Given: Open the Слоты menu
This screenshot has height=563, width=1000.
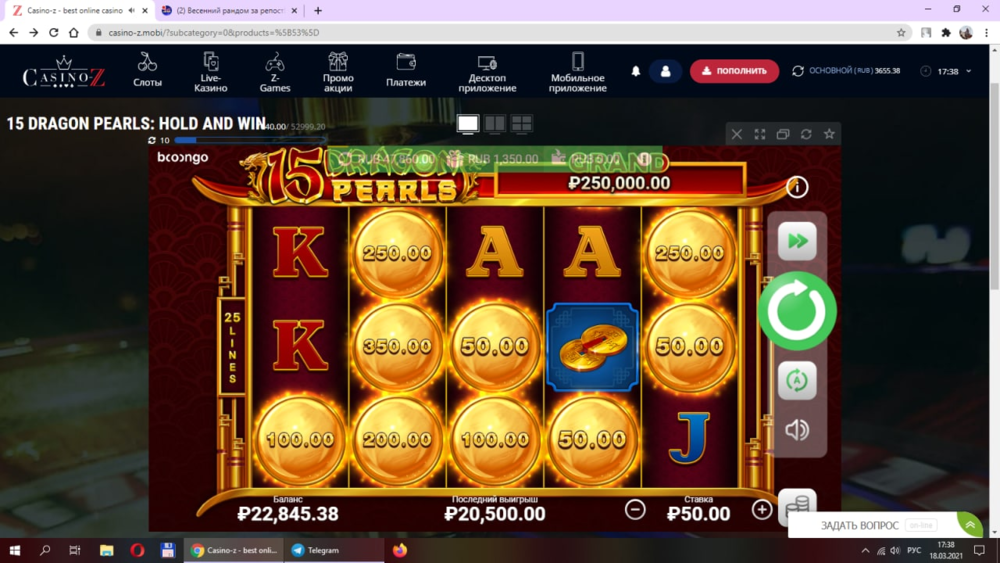Looking at the screenshot, I should [147, 70].
